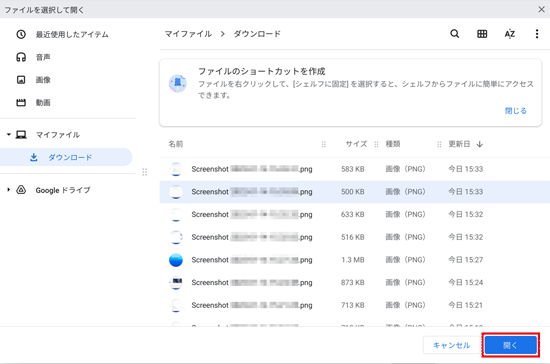Click the 今日 15:24 date cell
This screenshot has width=550, height=364.
(x=465, y=283)
